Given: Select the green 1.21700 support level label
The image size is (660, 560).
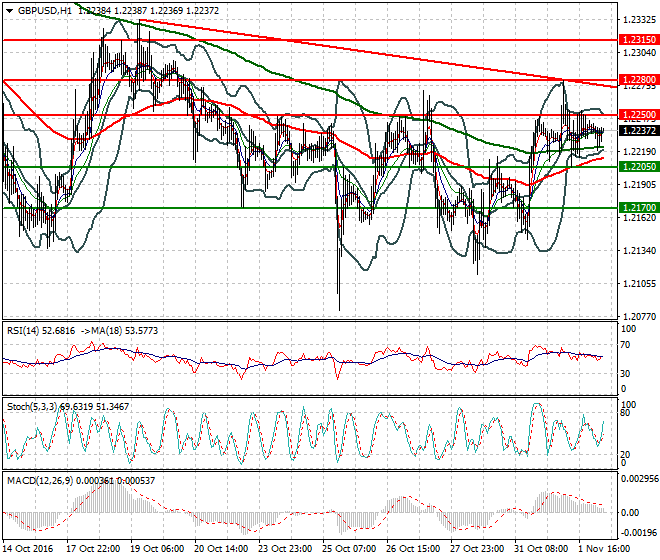Looking at the screenshot, I should [639, 208].
